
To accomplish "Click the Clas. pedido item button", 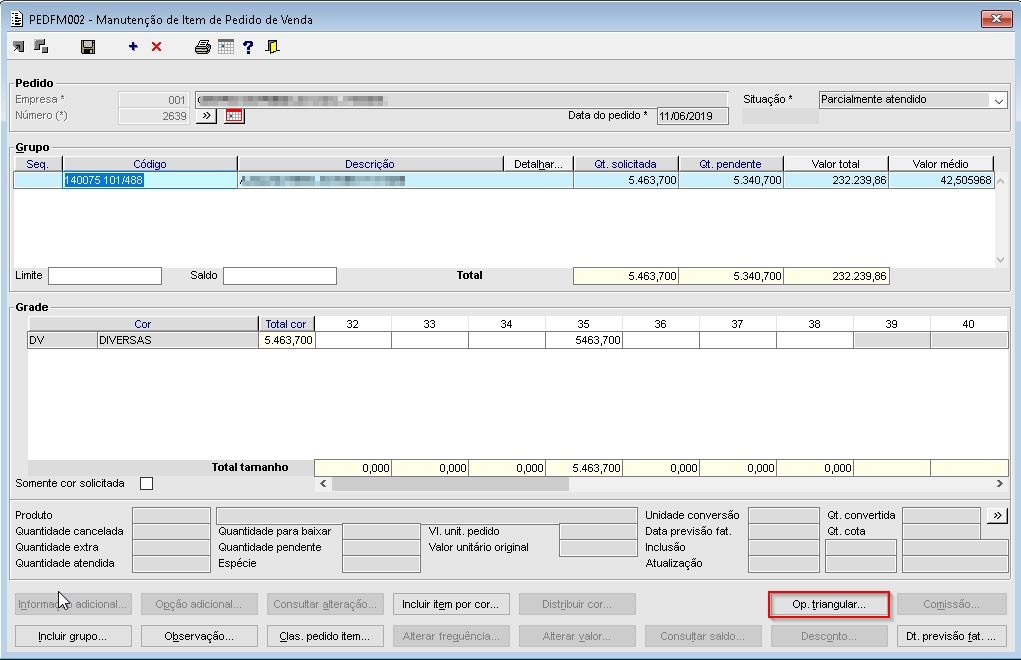I will tap(325, 637).
